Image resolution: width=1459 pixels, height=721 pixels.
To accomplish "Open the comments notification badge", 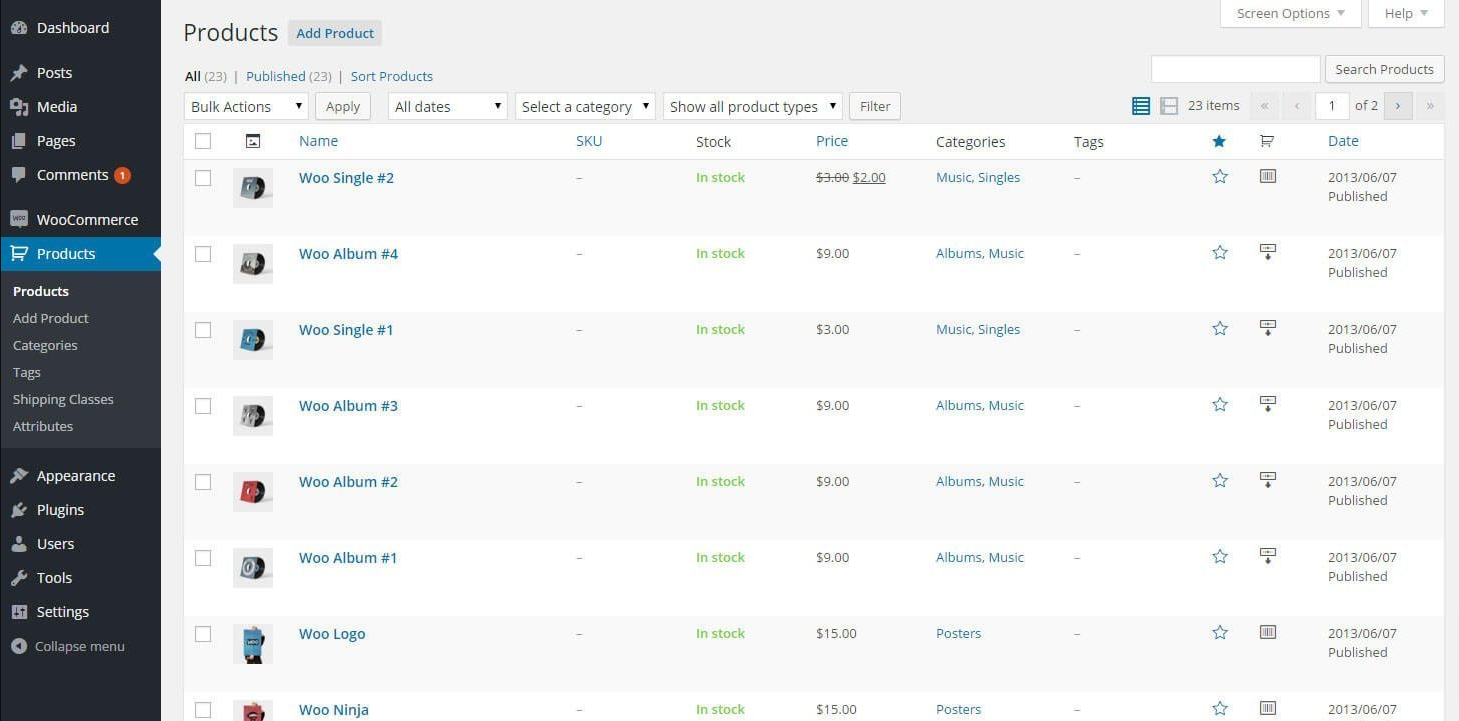I will click(122, 176).
